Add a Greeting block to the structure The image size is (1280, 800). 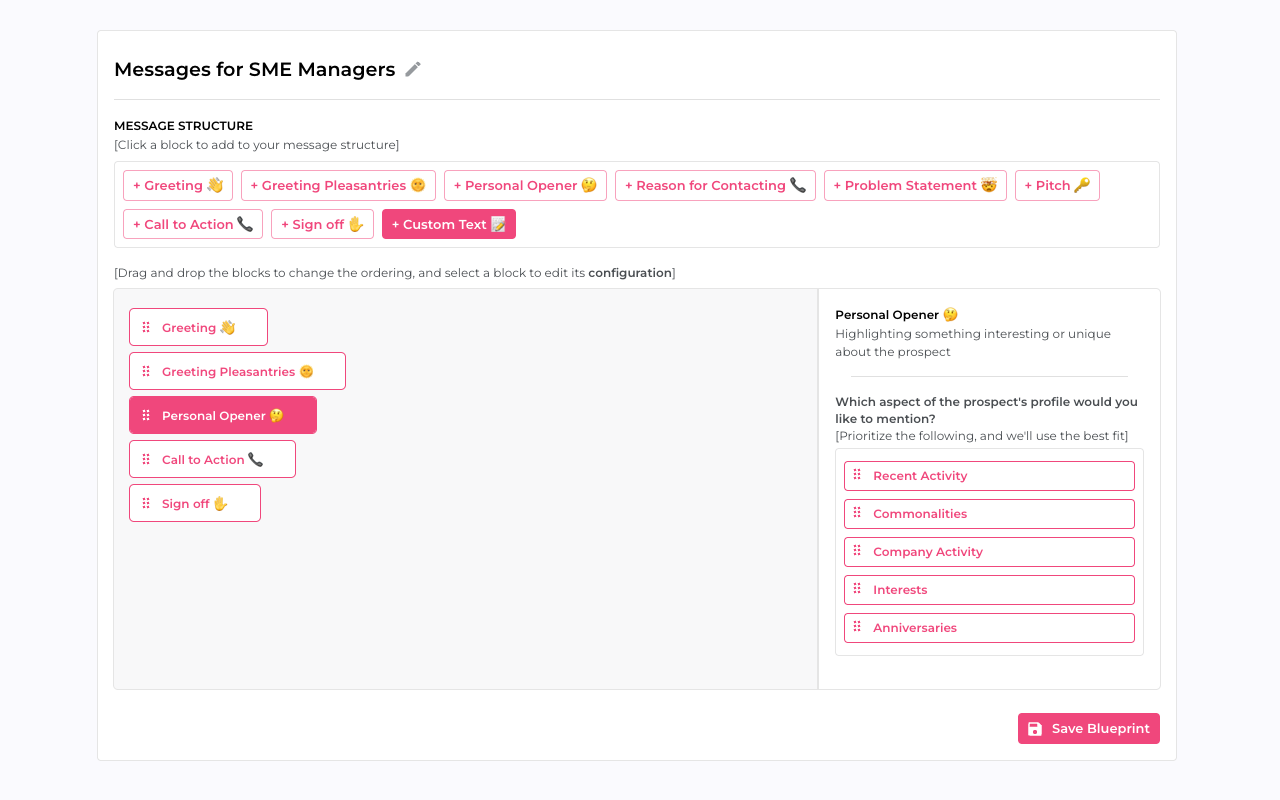[x=178, y=185]
